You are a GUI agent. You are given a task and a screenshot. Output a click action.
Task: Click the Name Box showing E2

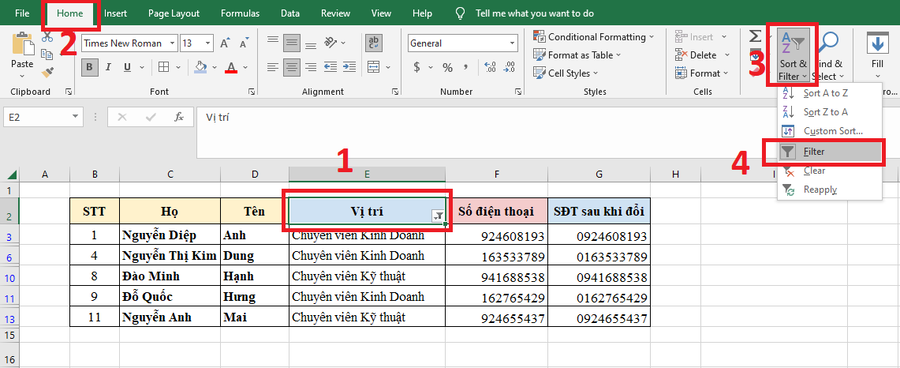click(43, 117)
